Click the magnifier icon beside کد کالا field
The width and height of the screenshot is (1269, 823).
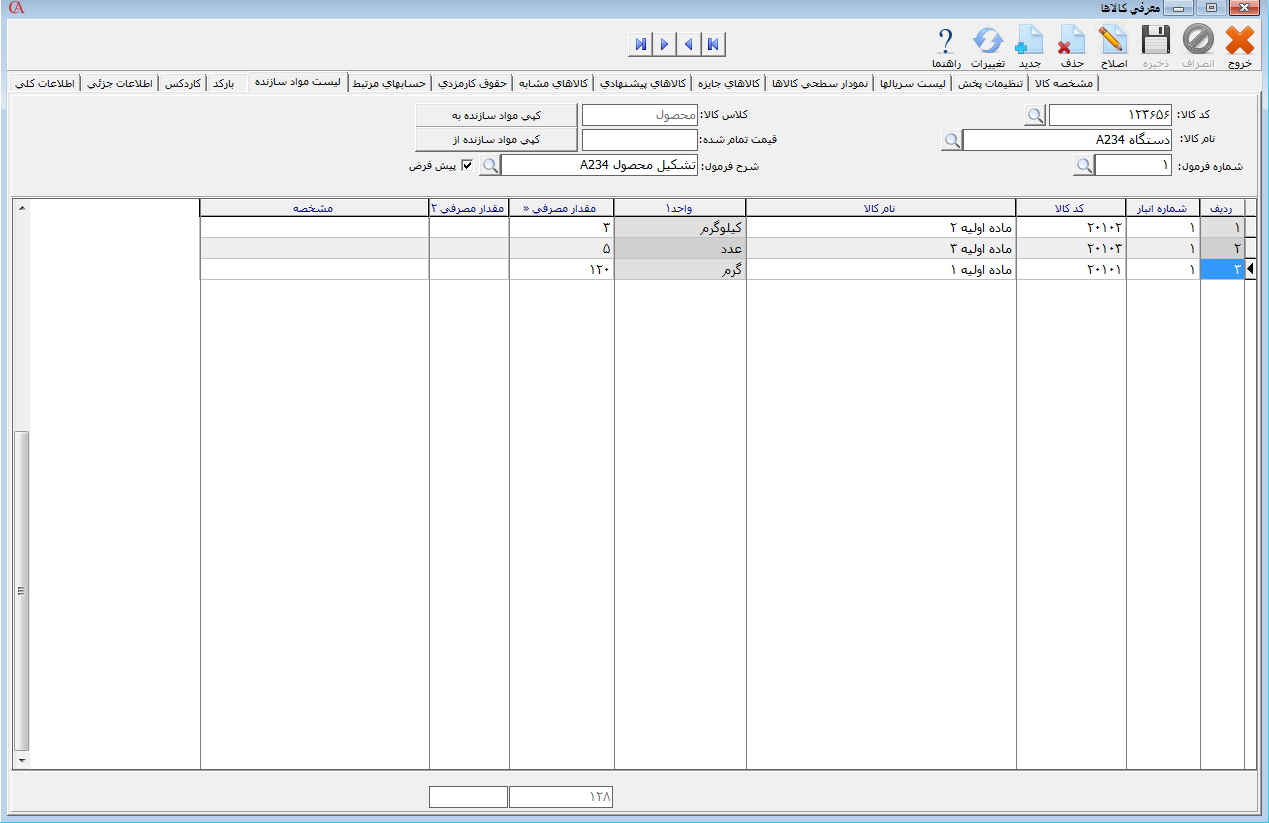pos(1035,115)
